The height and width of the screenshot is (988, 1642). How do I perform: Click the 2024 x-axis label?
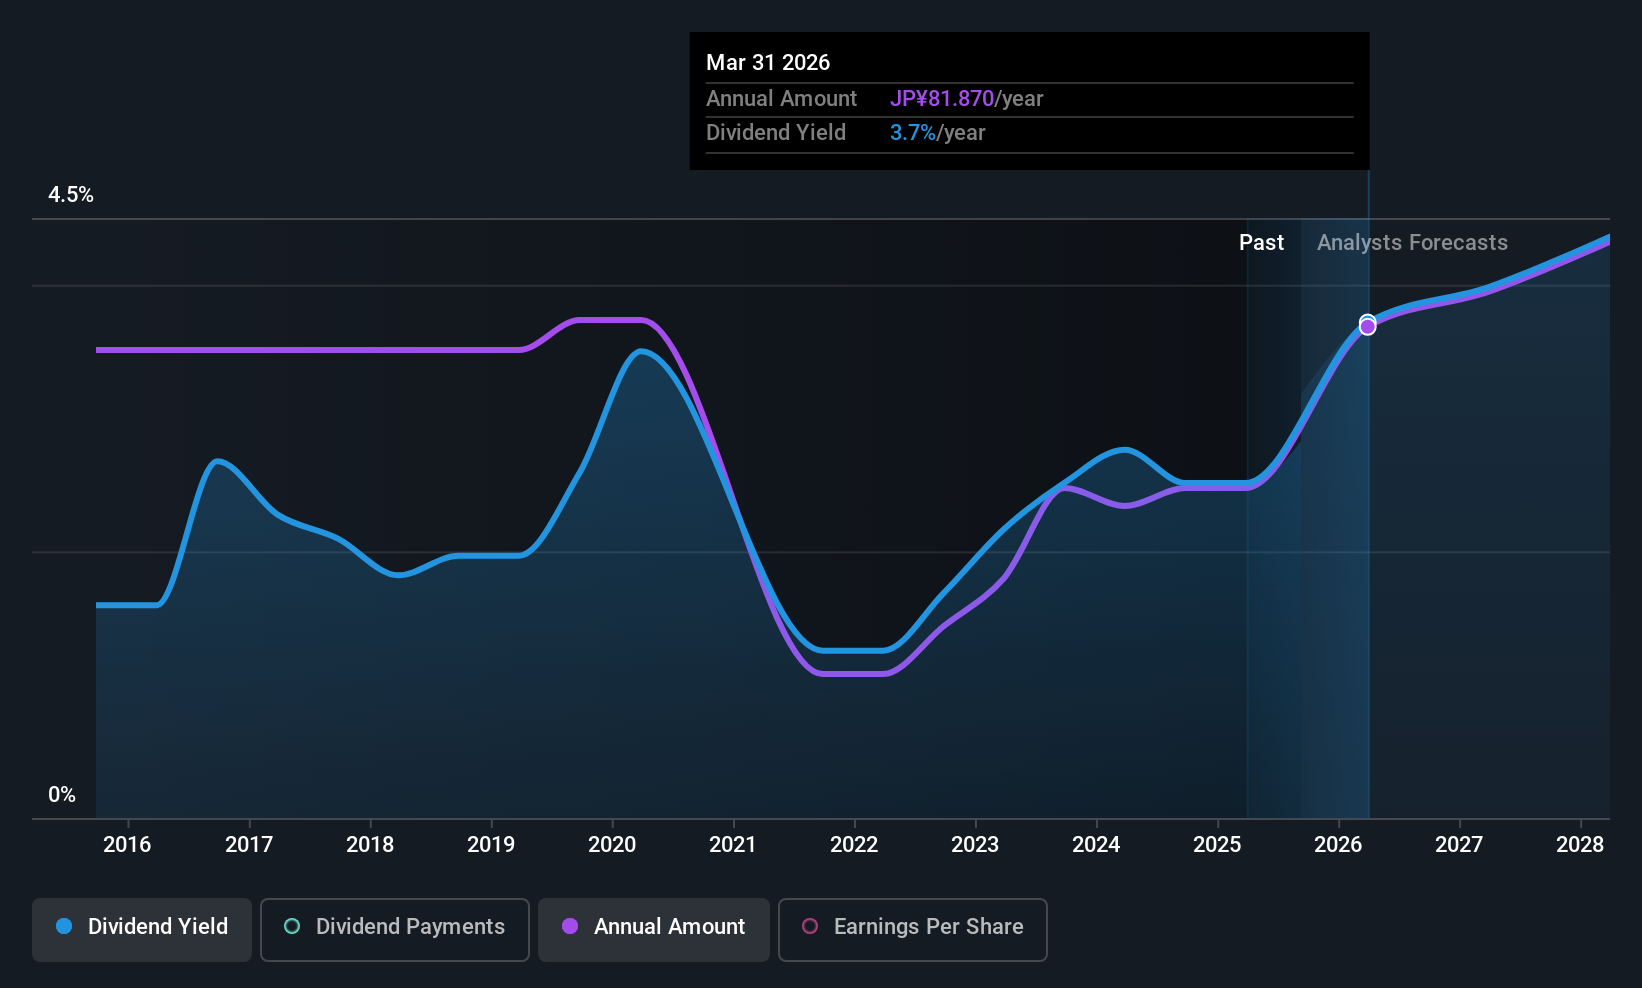click(1096, 844)
